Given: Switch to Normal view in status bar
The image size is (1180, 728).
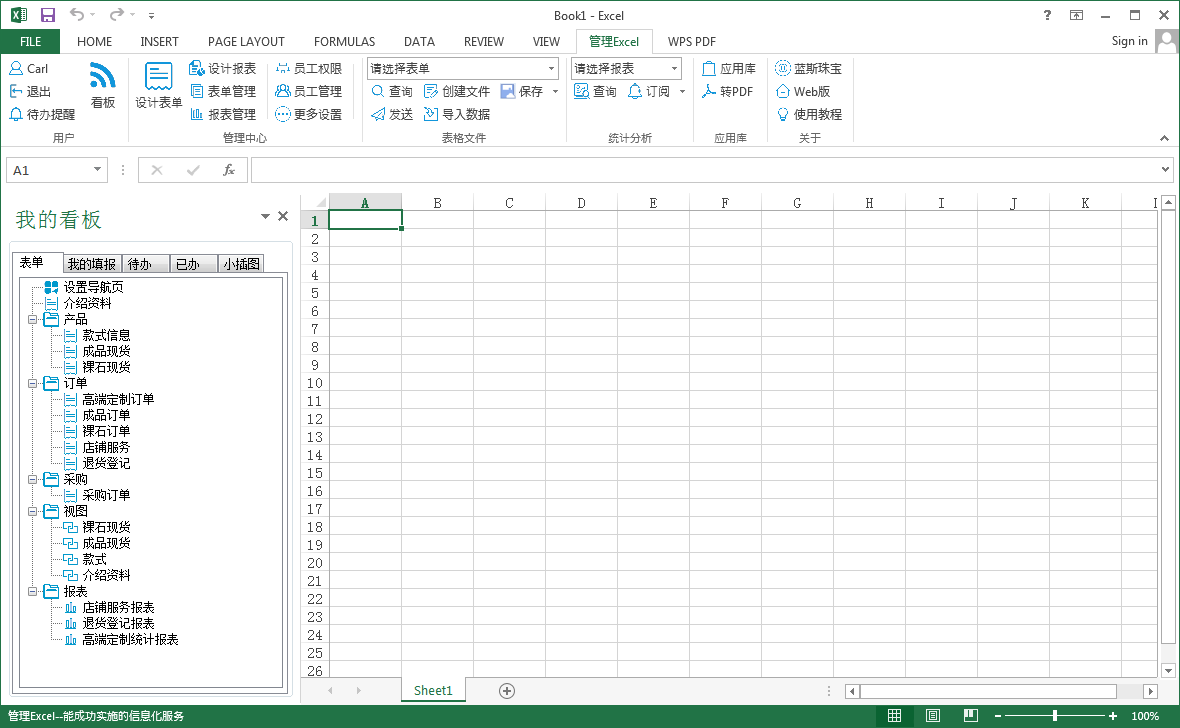Looking at the screenshot, I should [x=894, y=715].
